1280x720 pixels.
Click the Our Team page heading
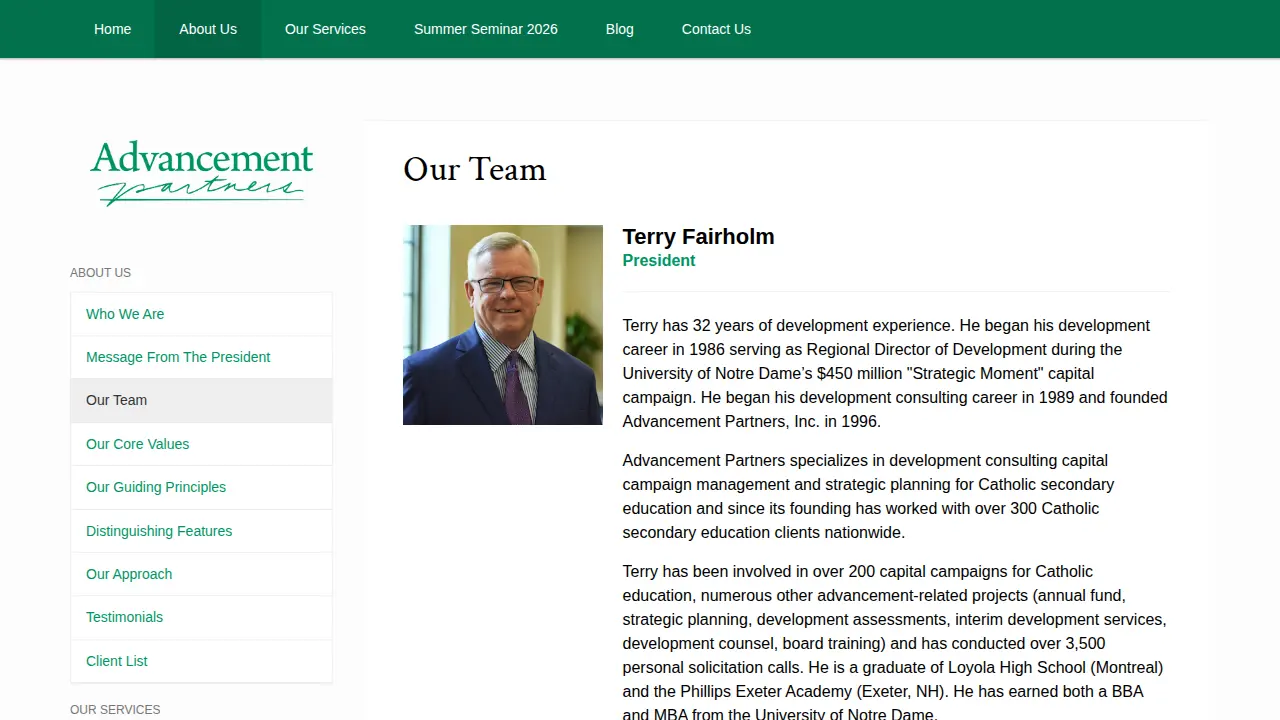coord(475,169)
